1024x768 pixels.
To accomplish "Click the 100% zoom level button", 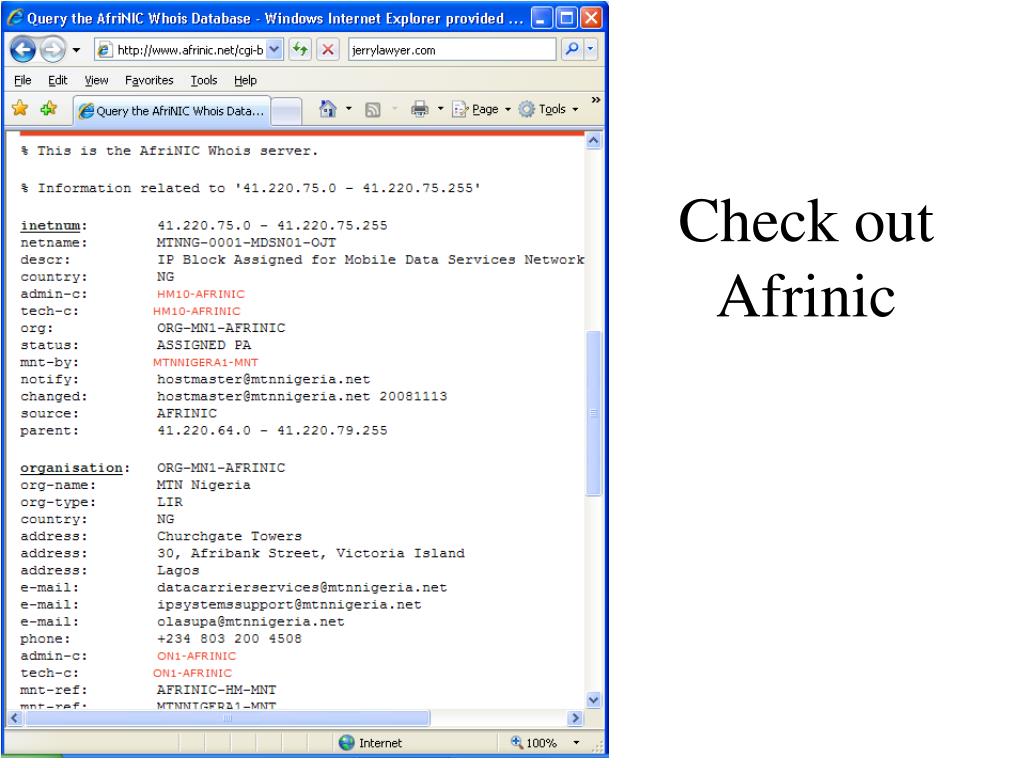I will click(535, 743).
